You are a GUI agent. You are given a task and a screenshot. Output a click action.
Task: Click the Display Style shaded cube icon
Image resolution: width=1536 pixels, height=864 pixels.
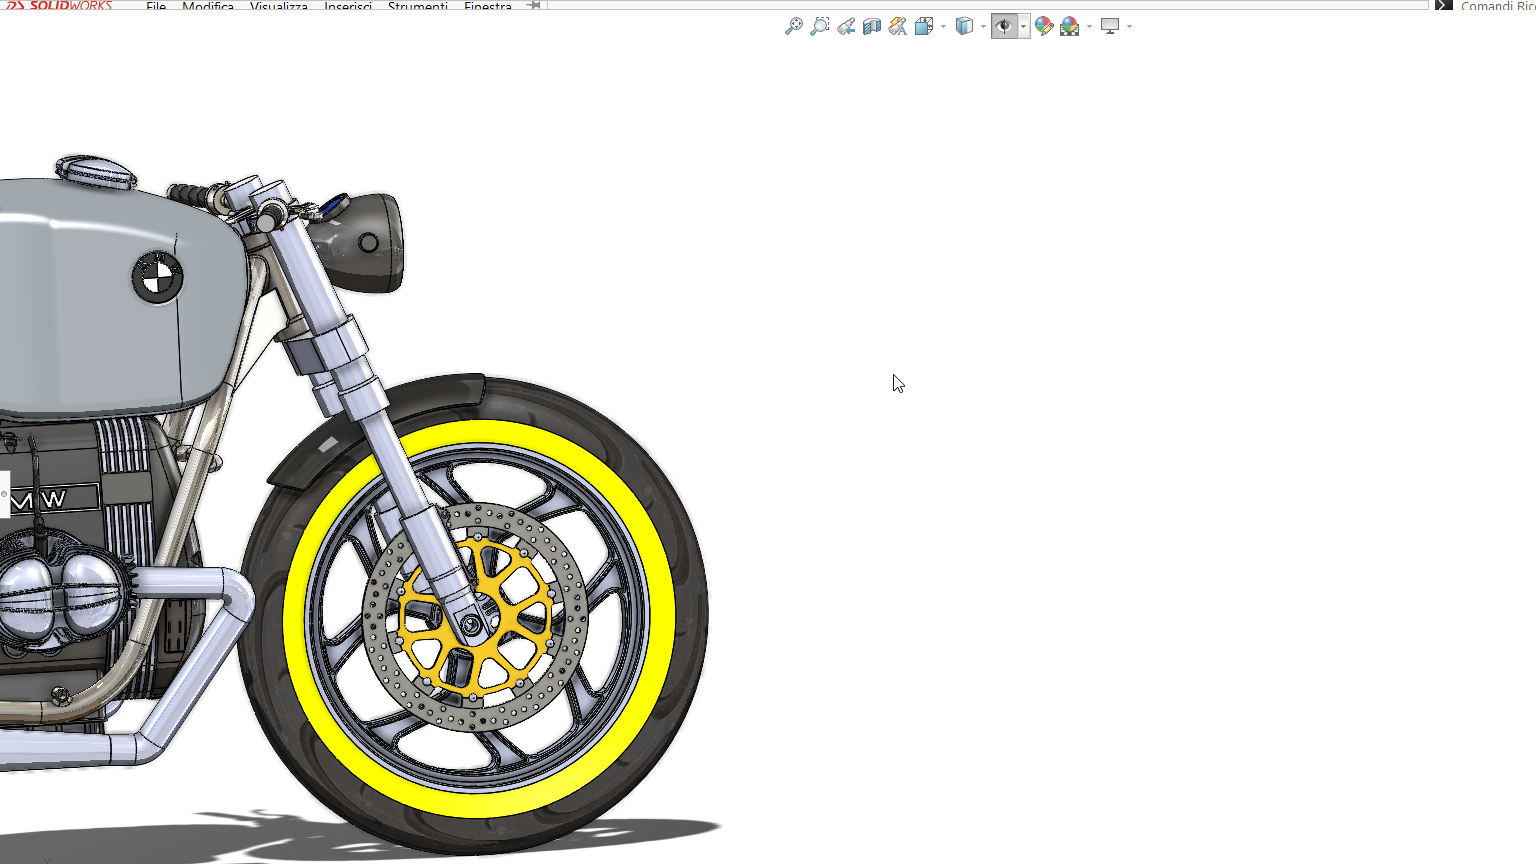(964, 26)
